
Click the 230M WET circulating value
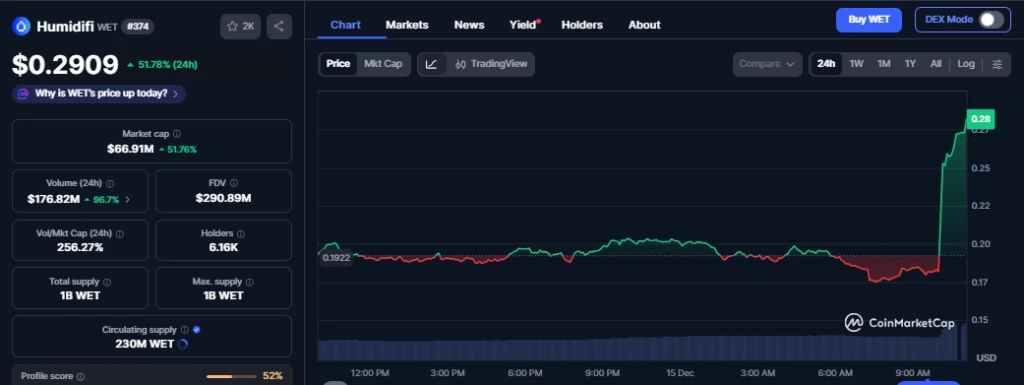point(144,344)
